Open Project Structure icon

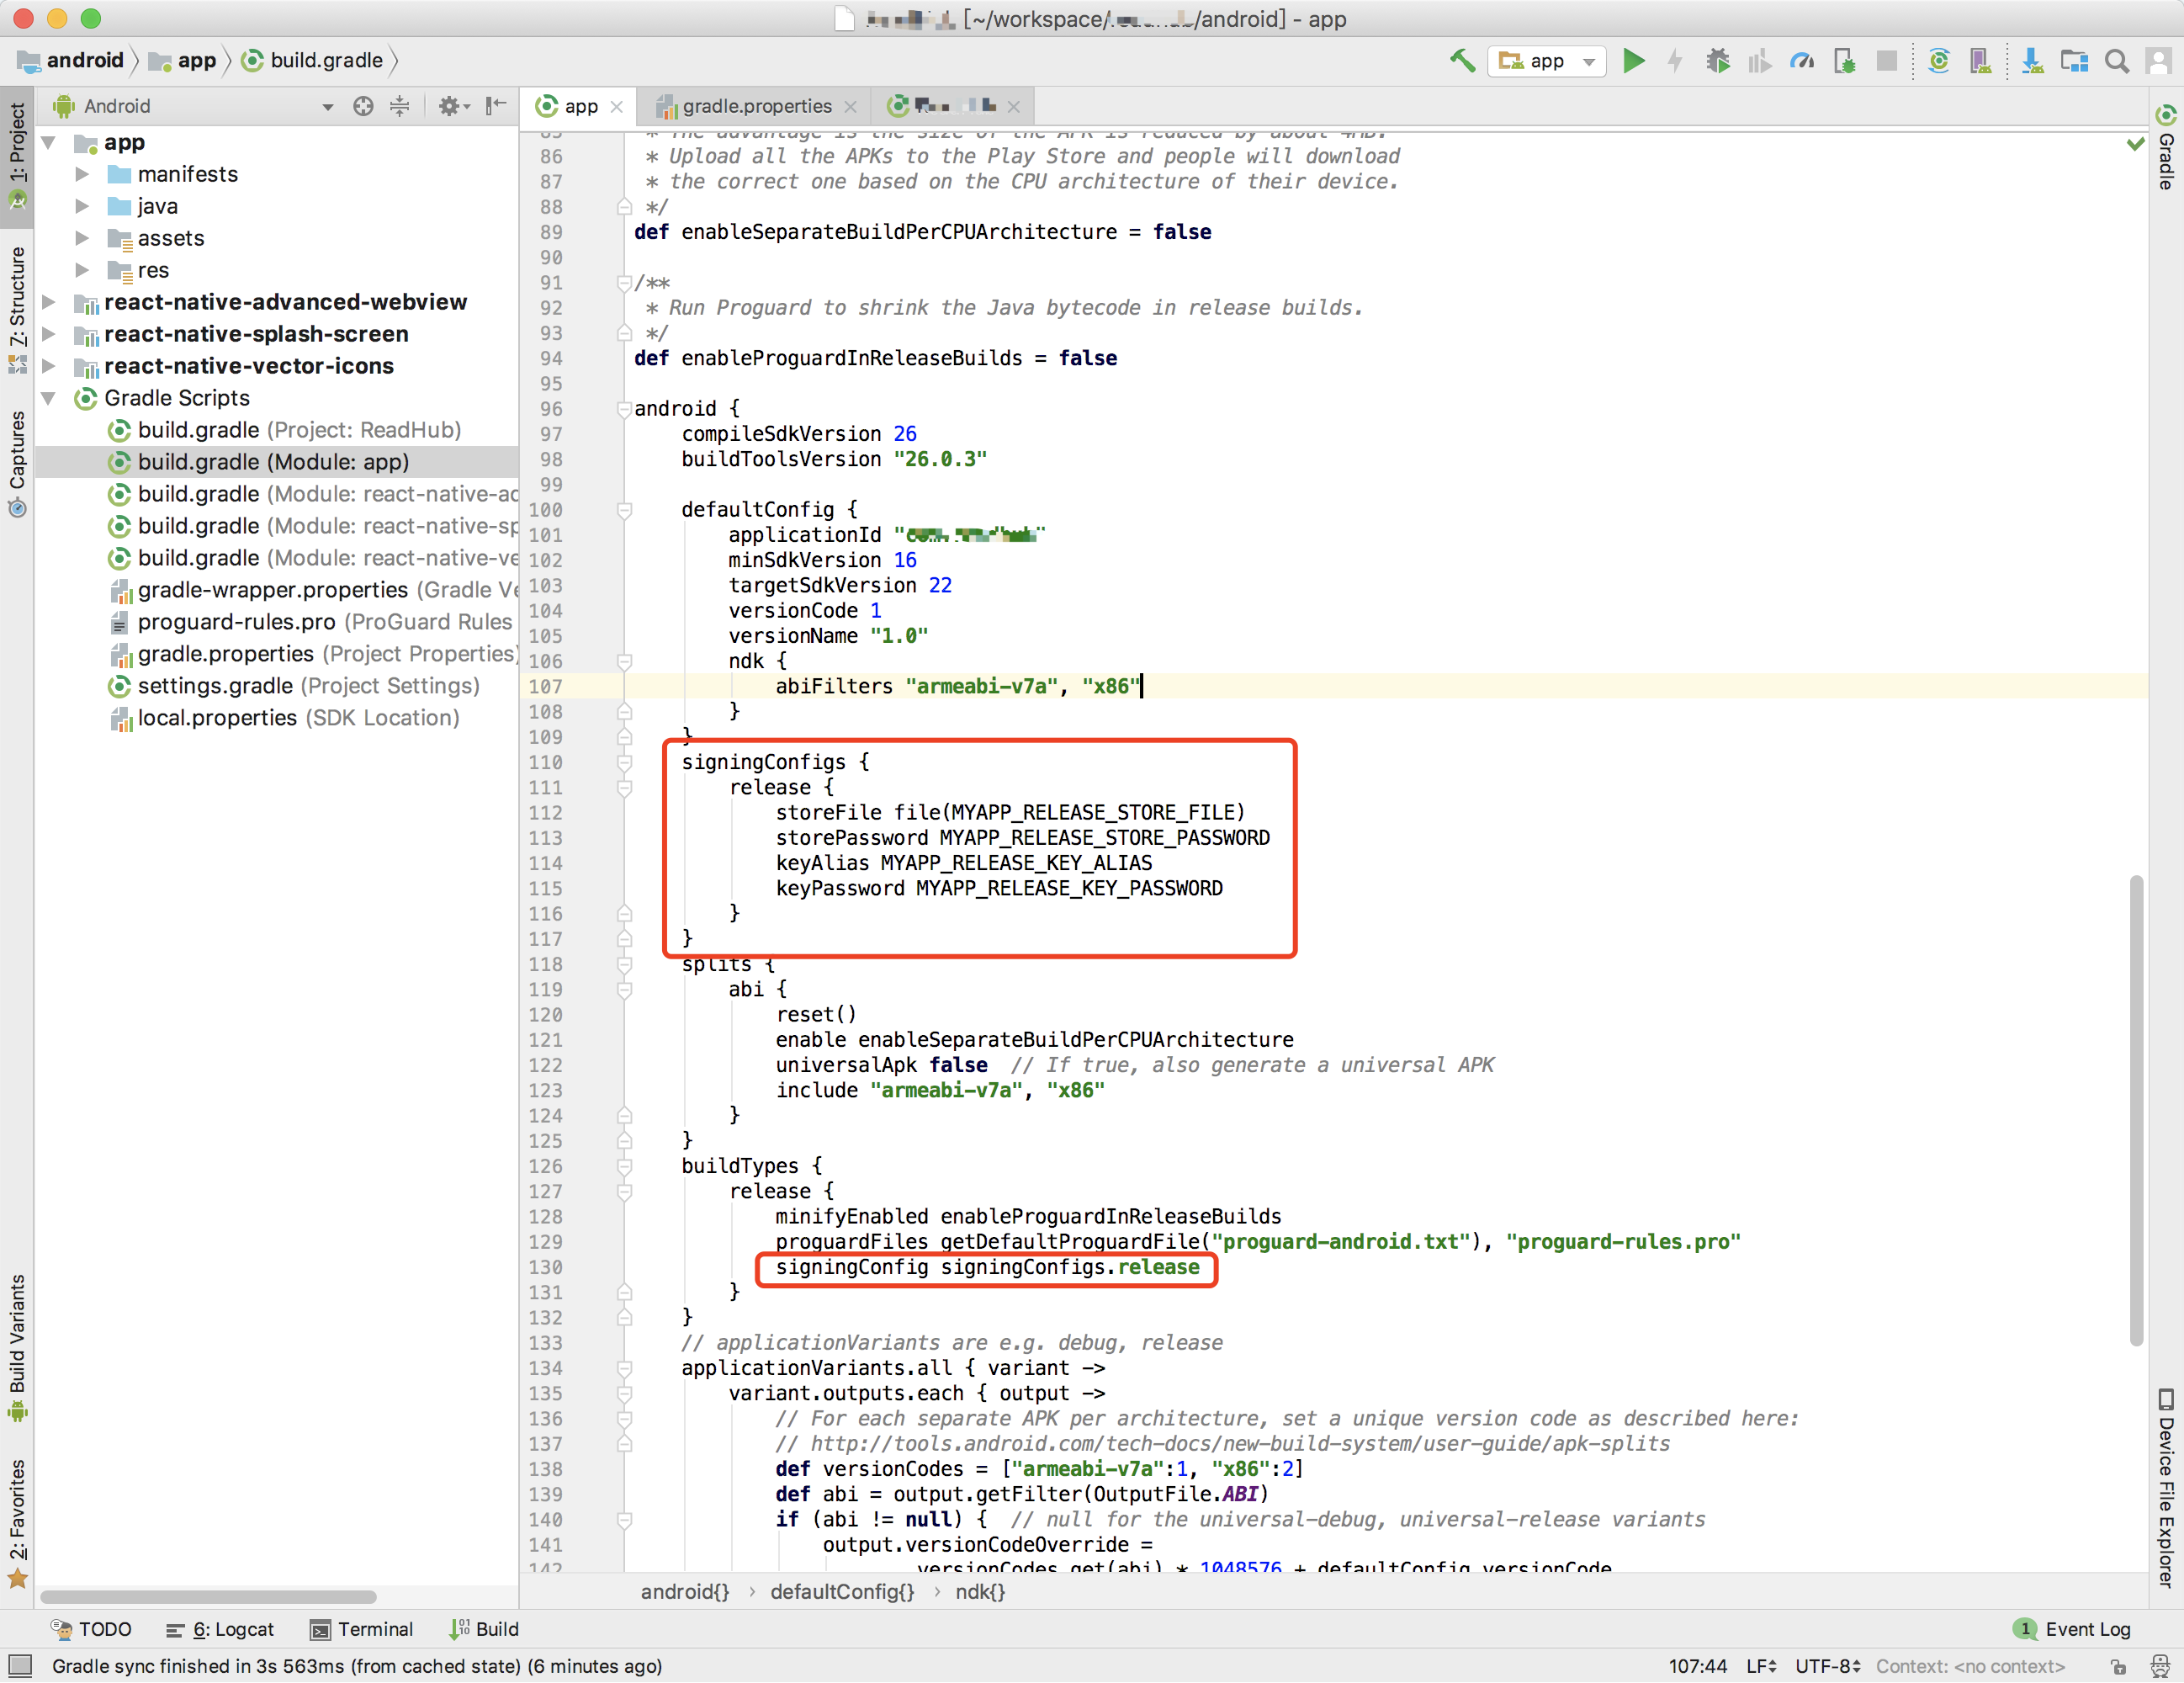pos(2074,61)
